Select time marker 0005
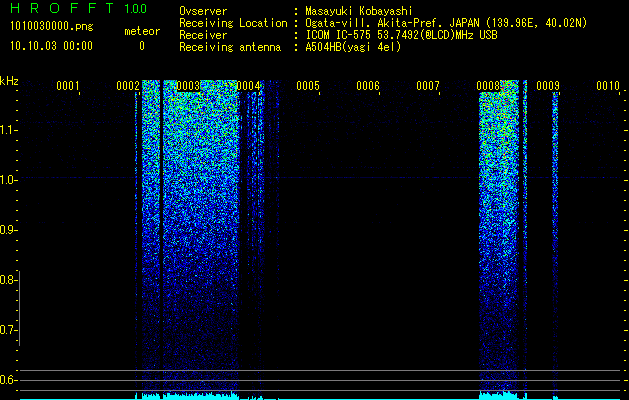The width and height of the screenshot is (629, 400). pos(308,86)
